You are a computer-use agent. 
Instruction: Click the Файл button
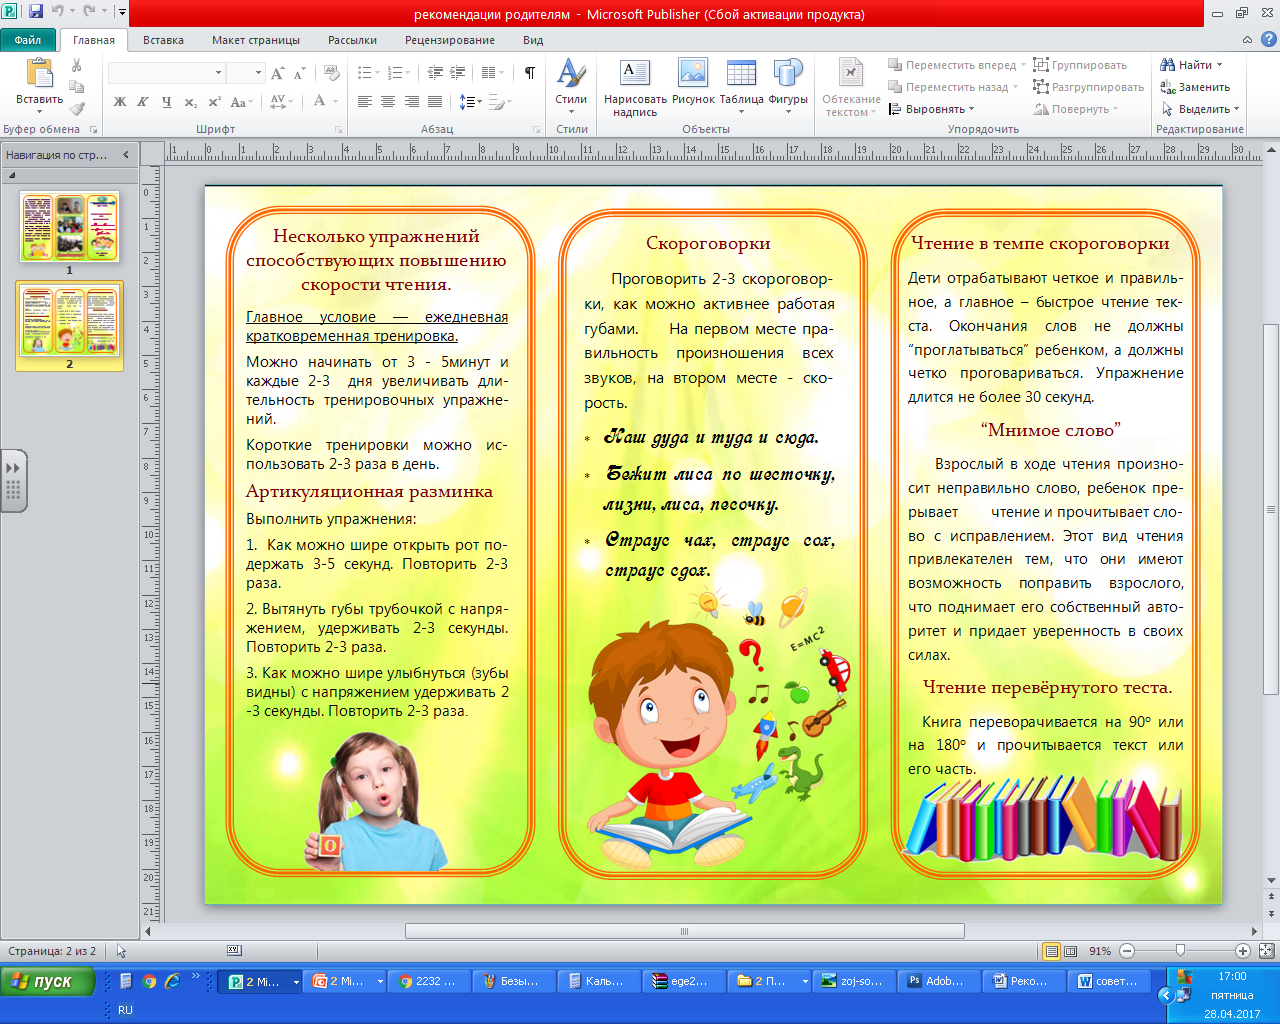click(28, 40)
